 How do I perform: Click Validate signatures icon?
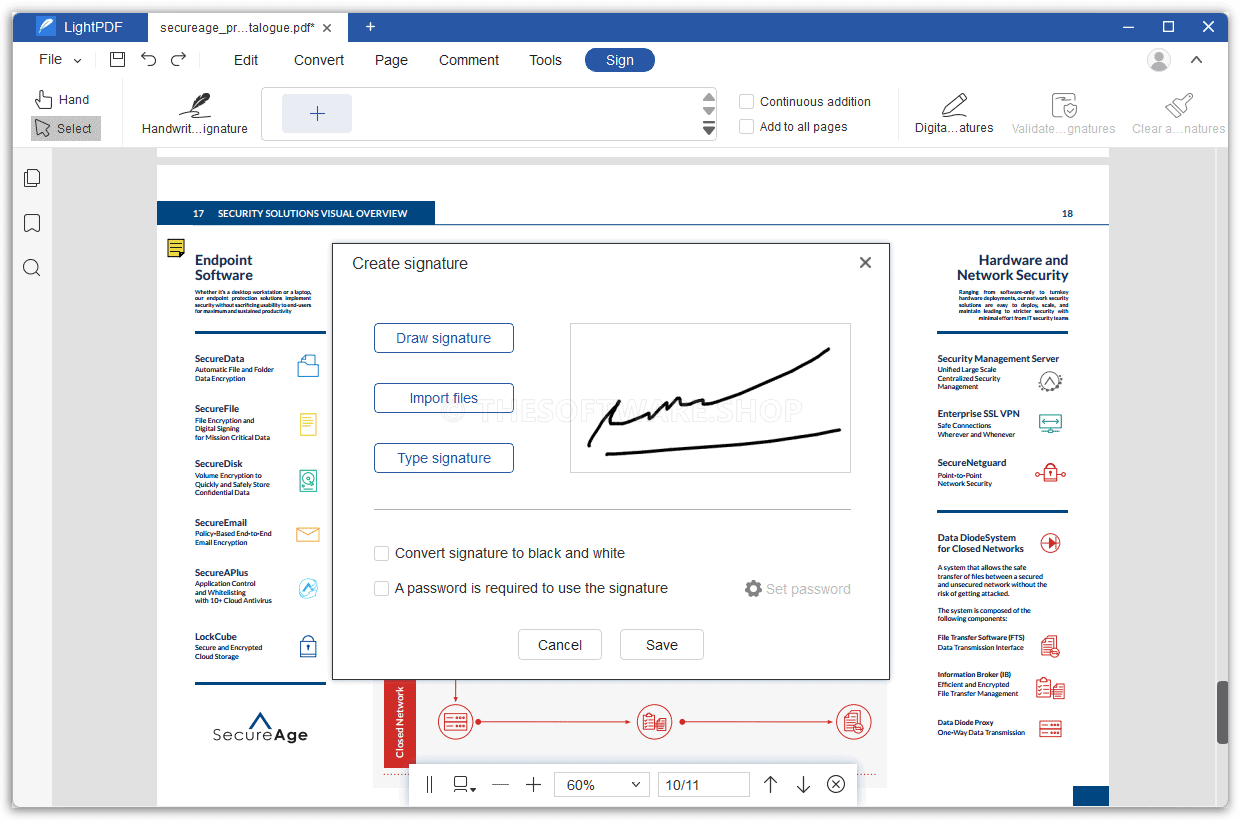pos(1063,112)
